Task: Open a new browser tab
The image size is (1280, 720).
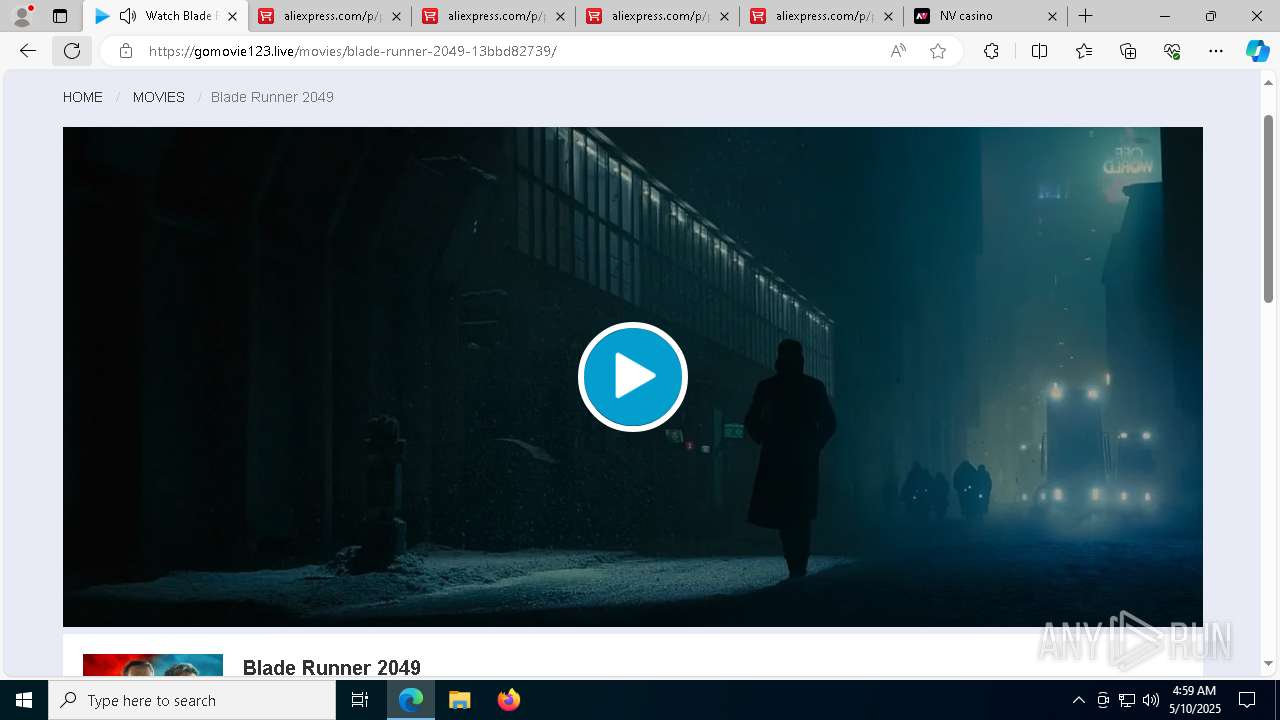Action: (1085, 16)
